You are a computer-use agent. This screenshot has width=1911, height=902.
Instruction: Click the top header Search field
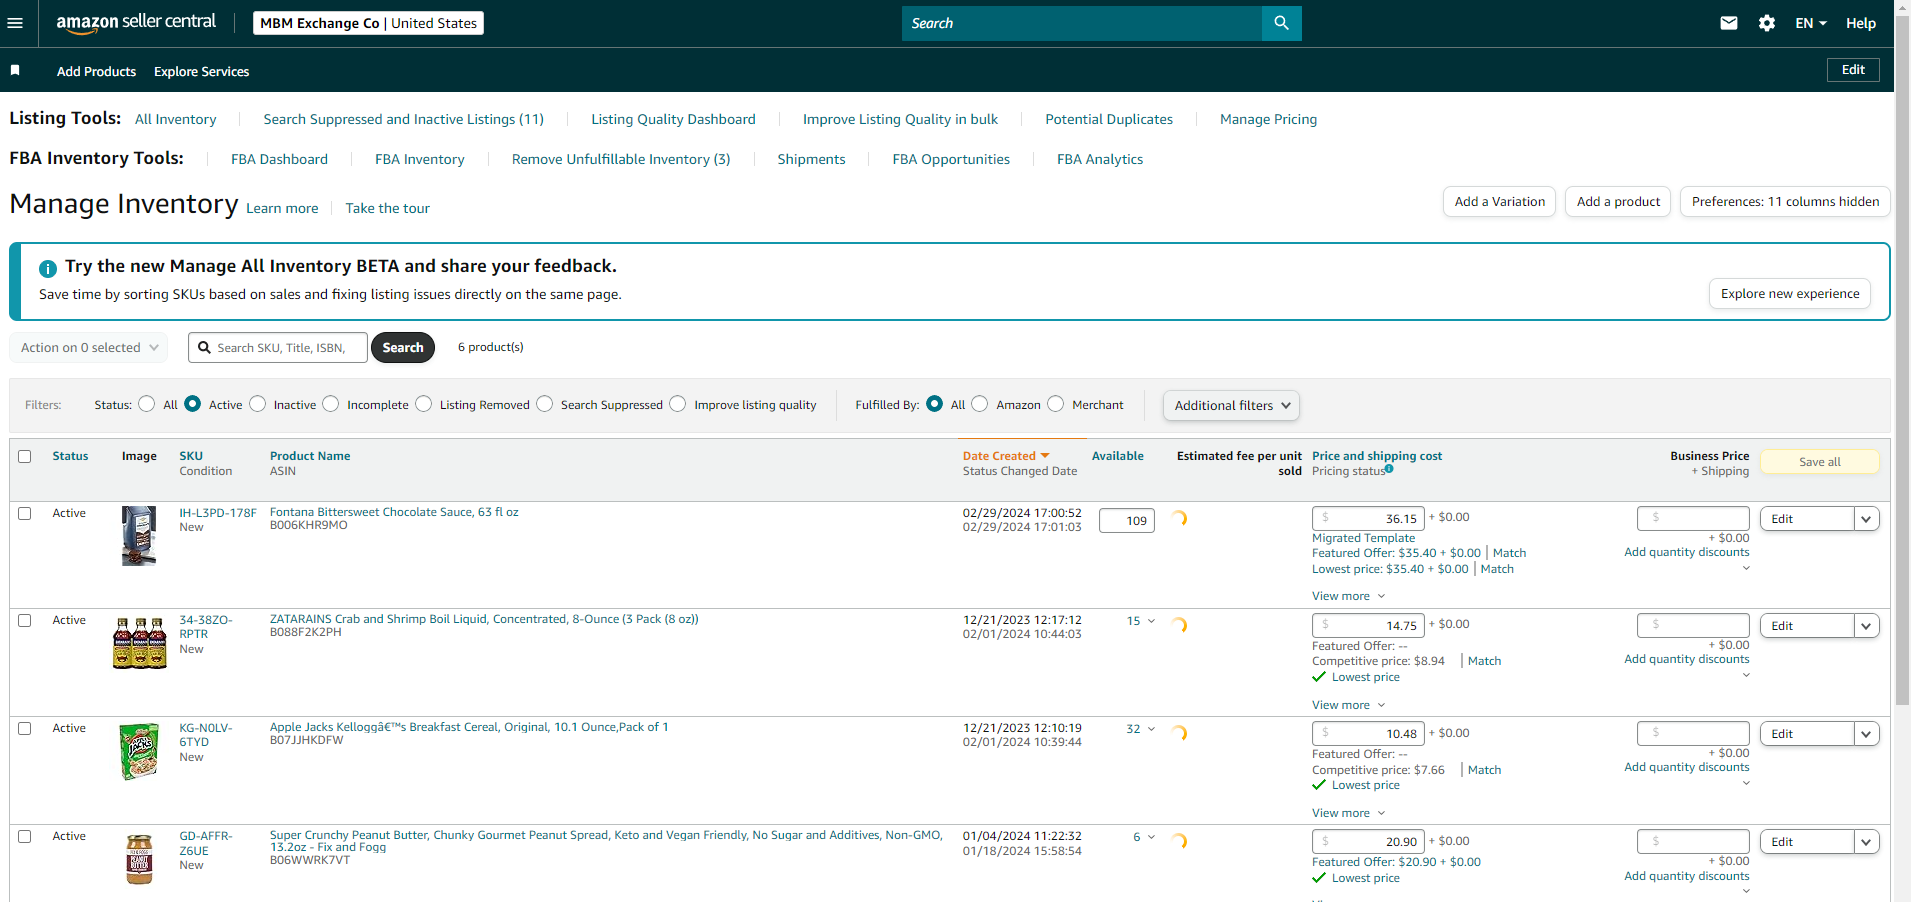tap(1082, 23)
